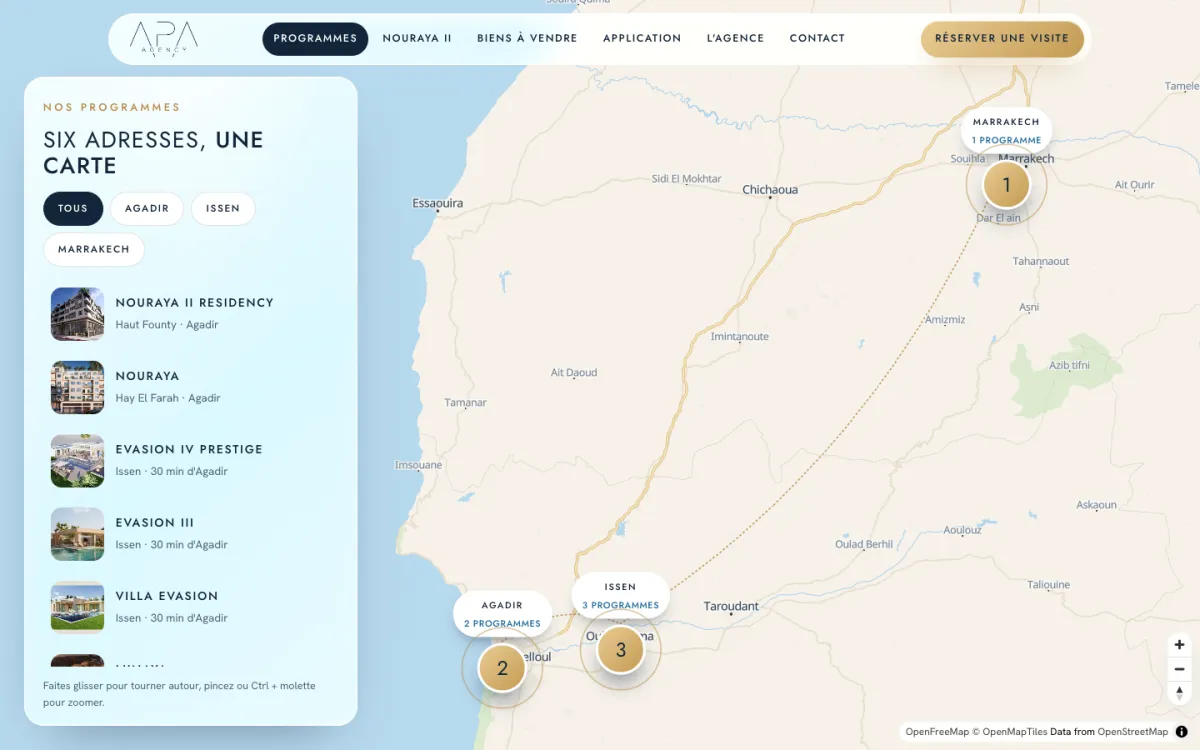Click the APA Agency logo
Viewport: 1200px width, 750px height.
pyautogui.click(x=164, y=39)
